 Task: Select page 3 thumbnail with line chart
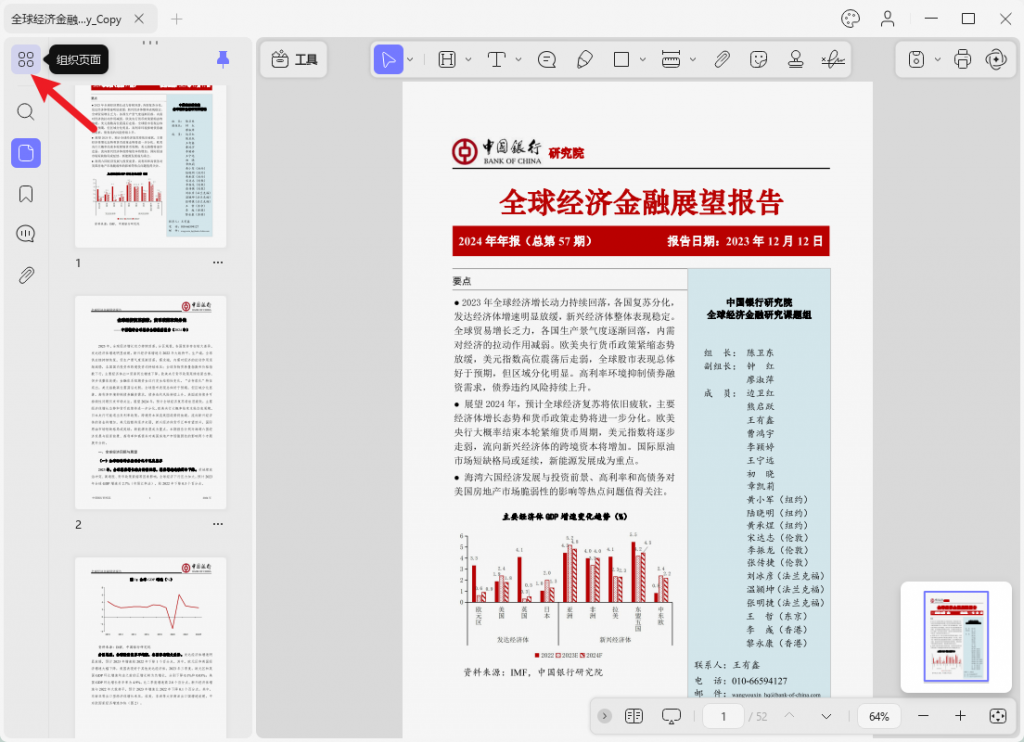click(151, 648)
